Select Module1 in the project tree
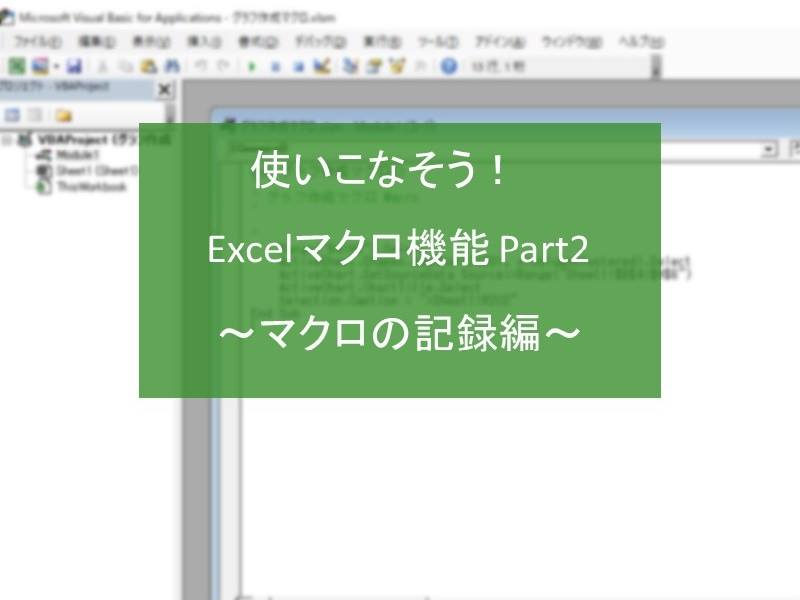Viewport: 800px width, 600px height. point(76,156)
